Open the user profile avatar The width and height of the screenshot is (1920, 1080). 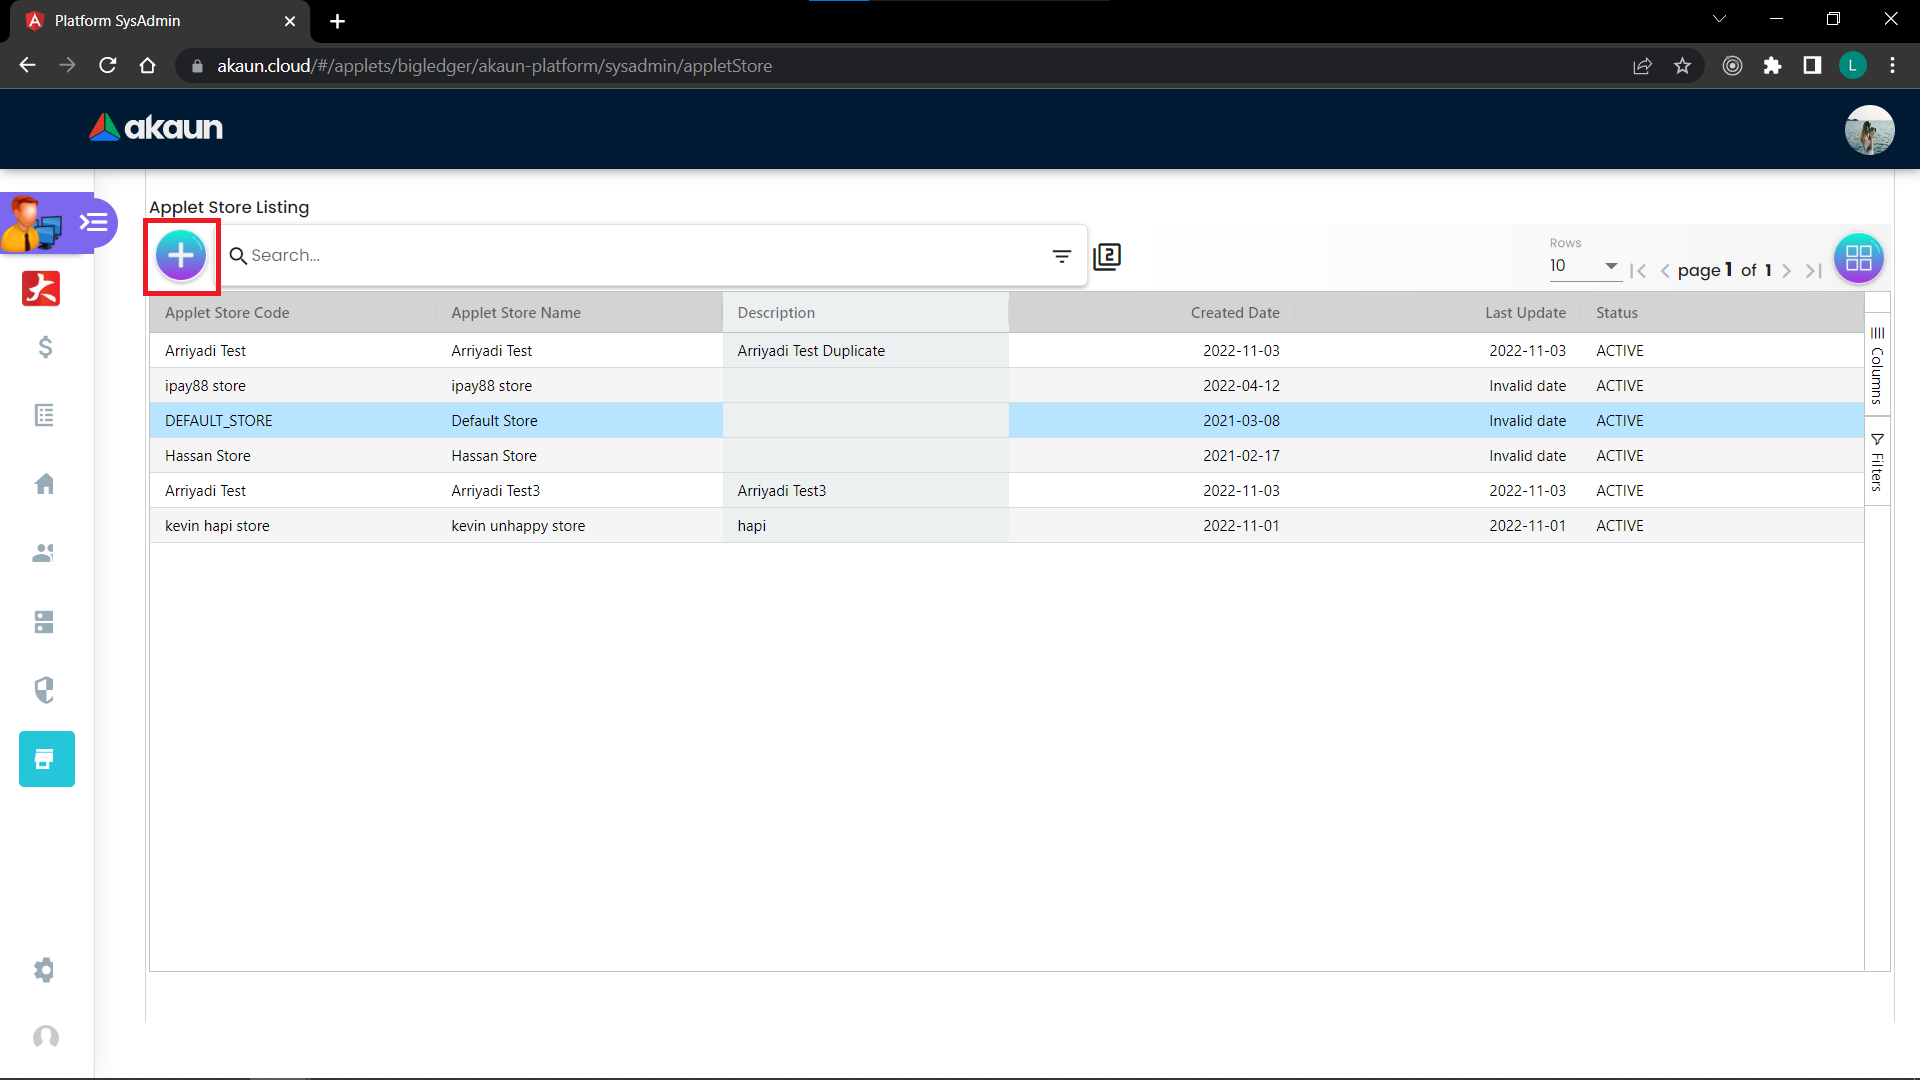pos(1868,129)
